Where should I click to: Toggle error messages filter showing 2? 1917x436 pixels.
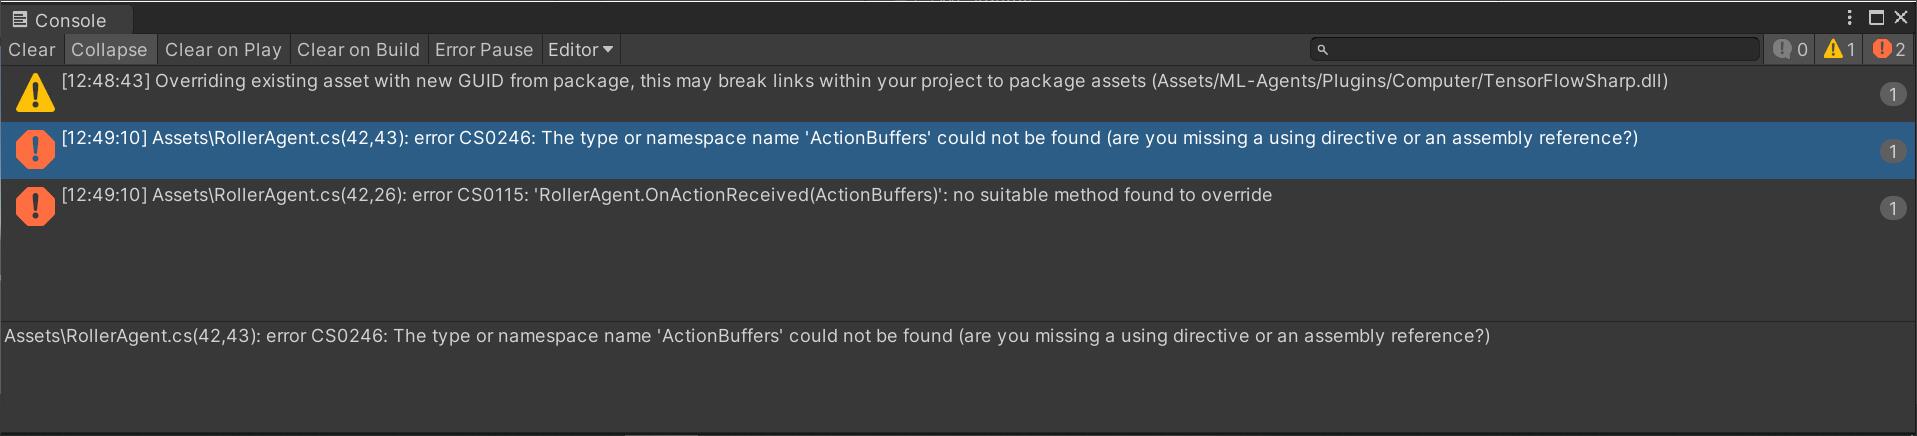pos(1888,49)
